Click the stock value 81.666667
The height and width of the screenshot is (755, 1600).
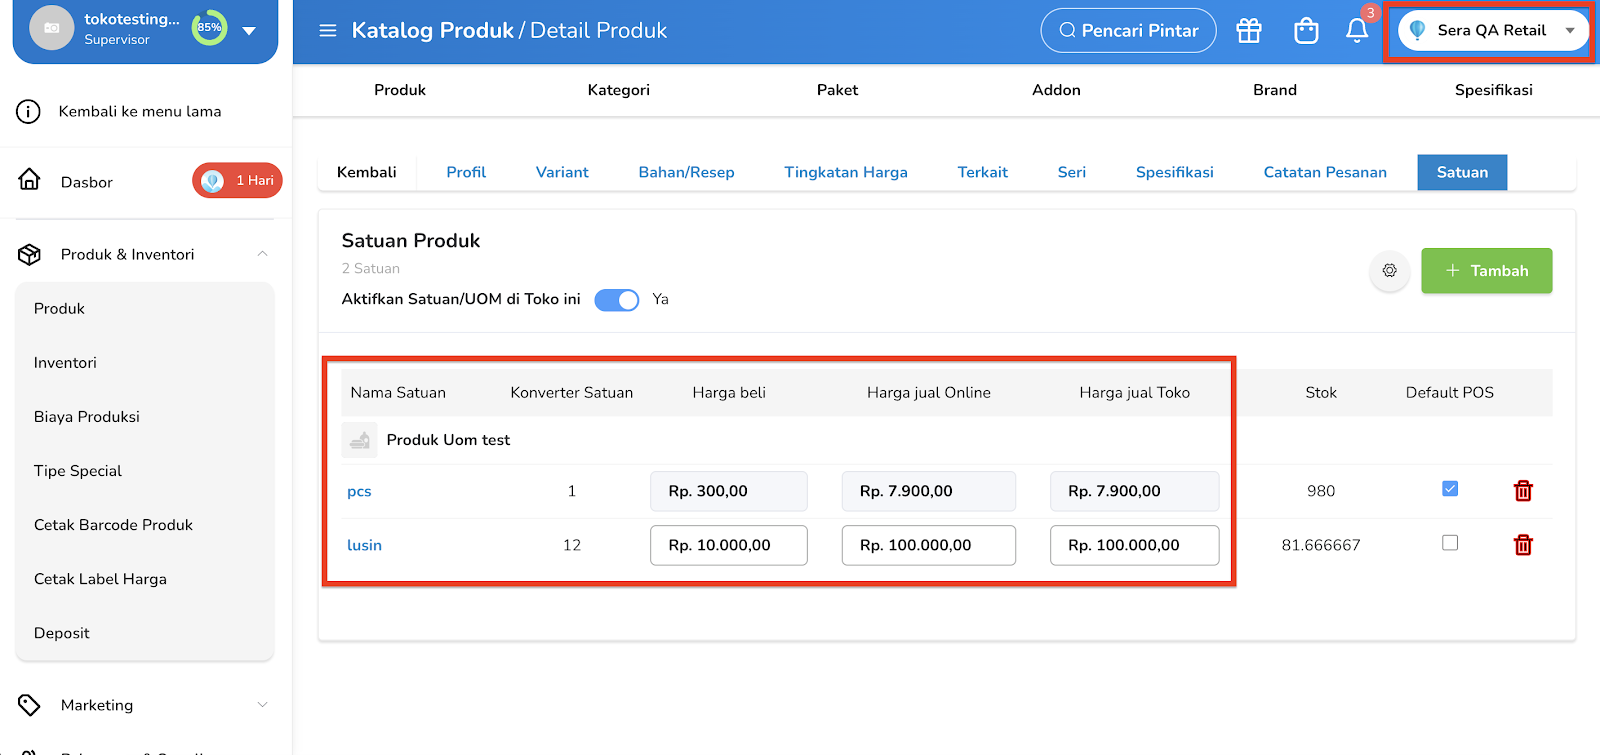click(1321, 545)
